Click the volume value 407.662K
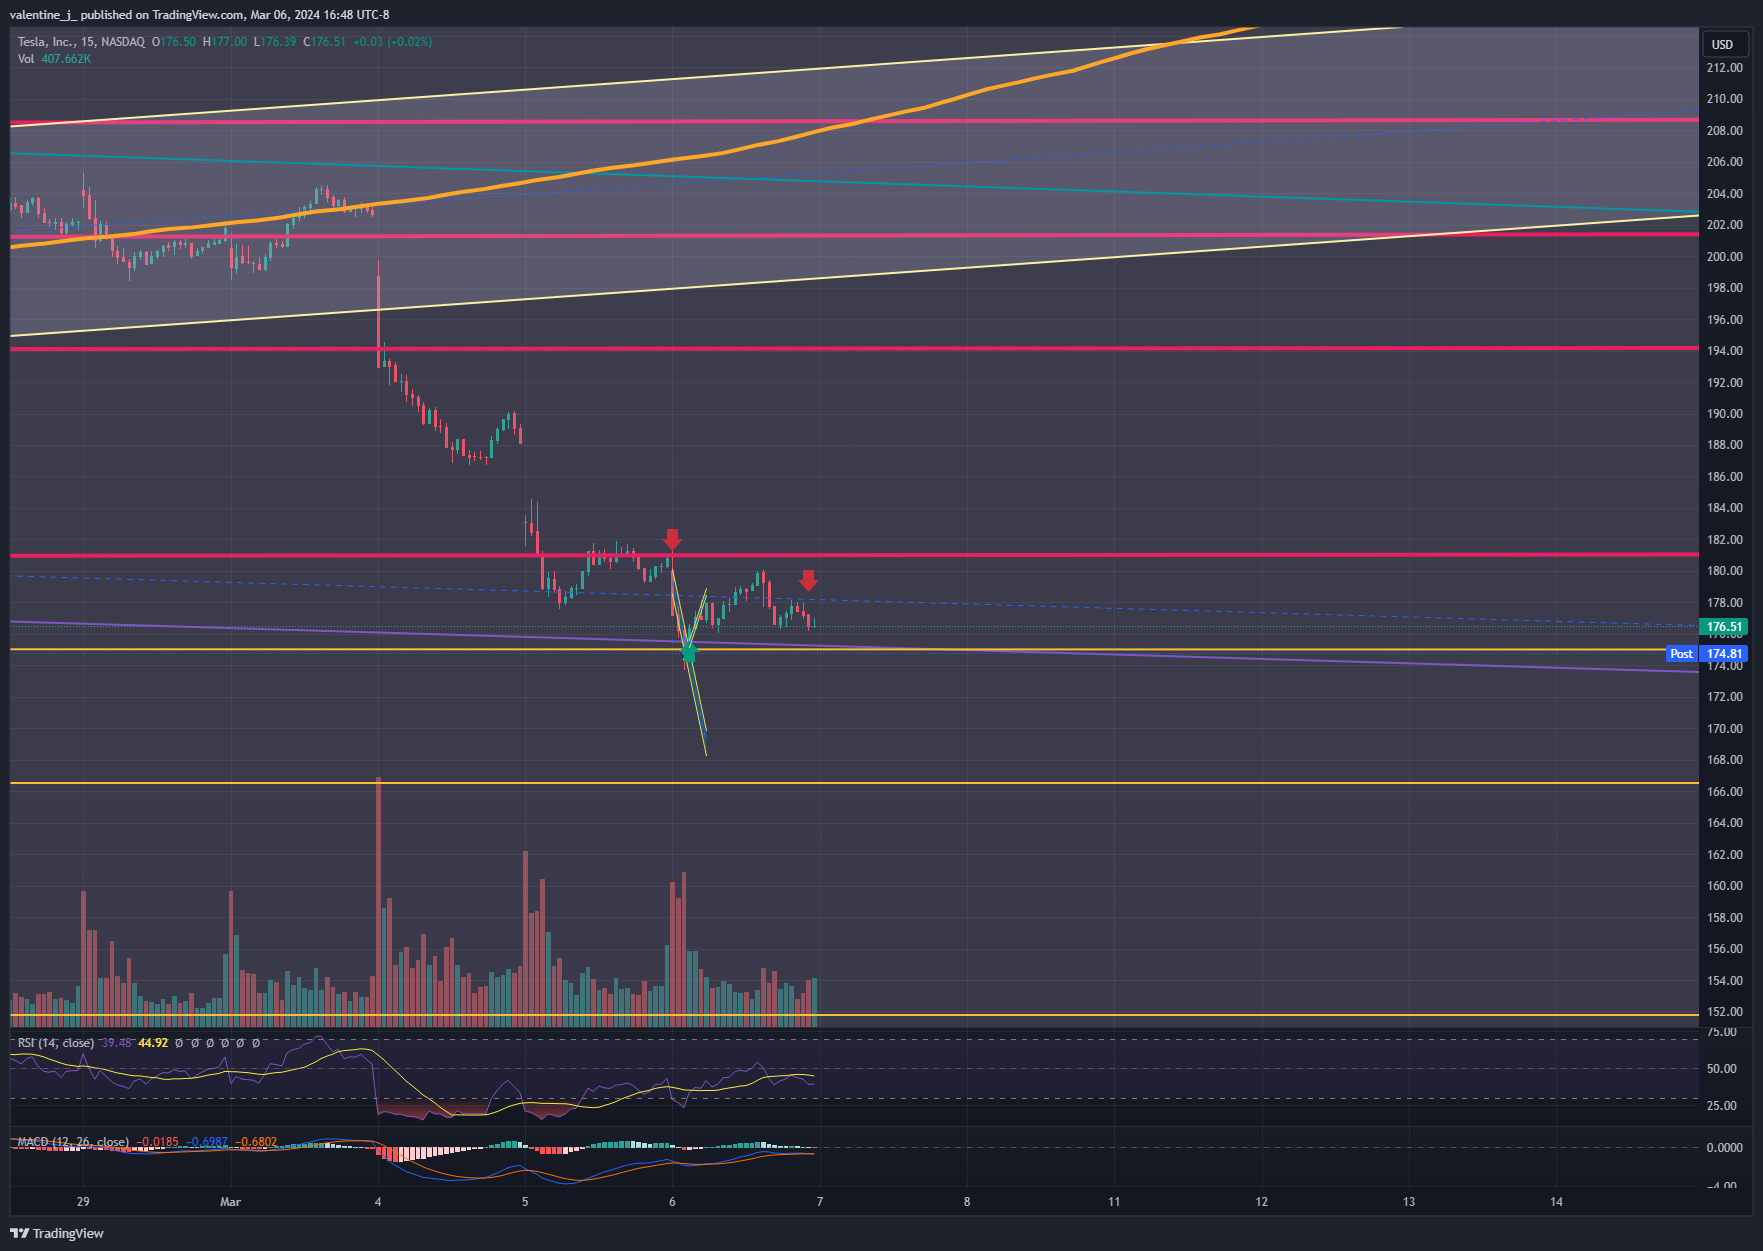This screenshot has height=1251, width=1763. pyautogui.click(x=66, y=59)
